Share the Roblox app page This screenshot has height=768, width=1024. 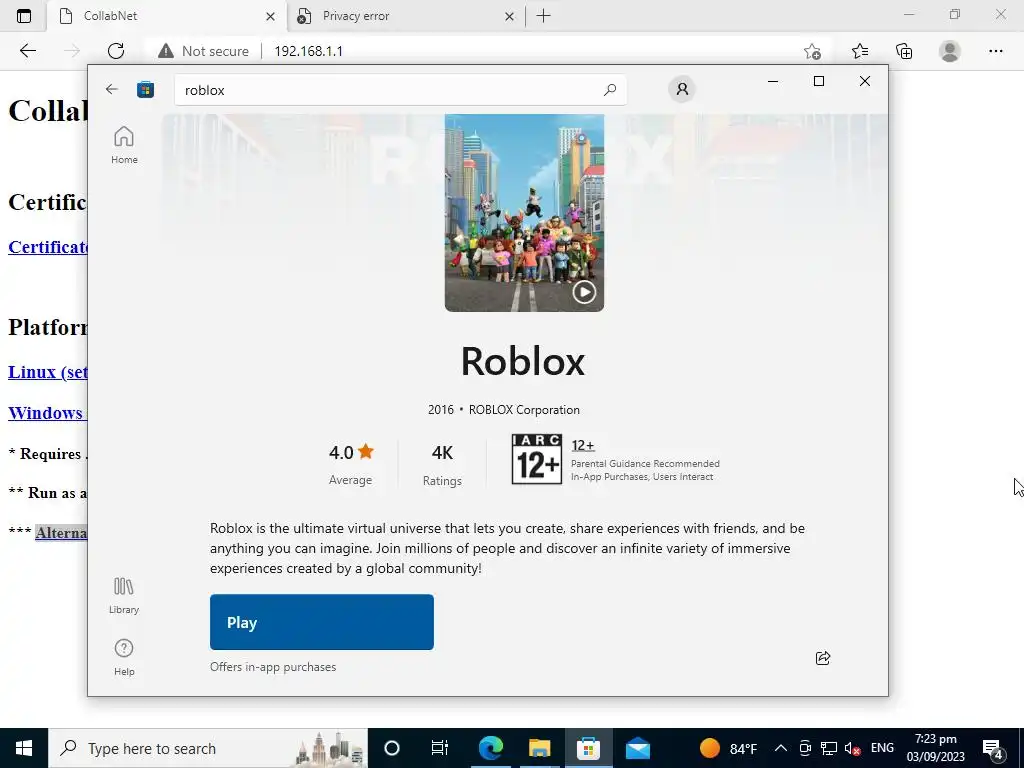pos(823,658)
